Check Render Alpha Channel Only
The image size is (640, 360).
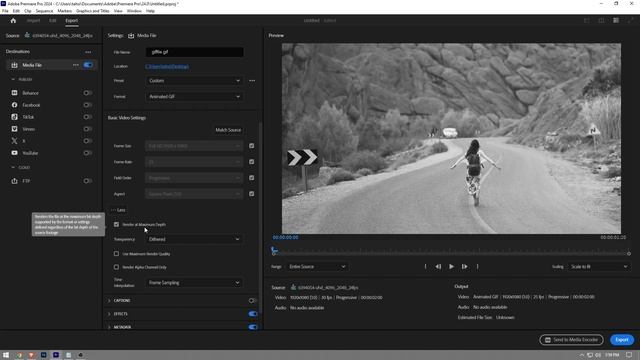pos(116,267)
